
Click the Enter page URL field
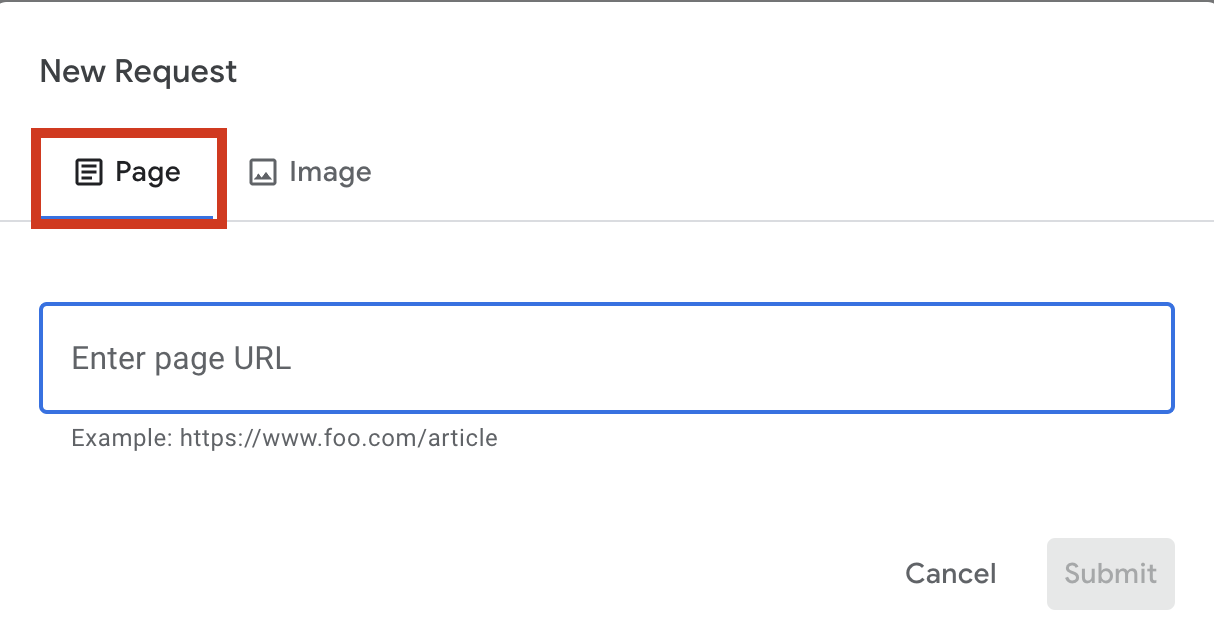click(x=606, y=358)
